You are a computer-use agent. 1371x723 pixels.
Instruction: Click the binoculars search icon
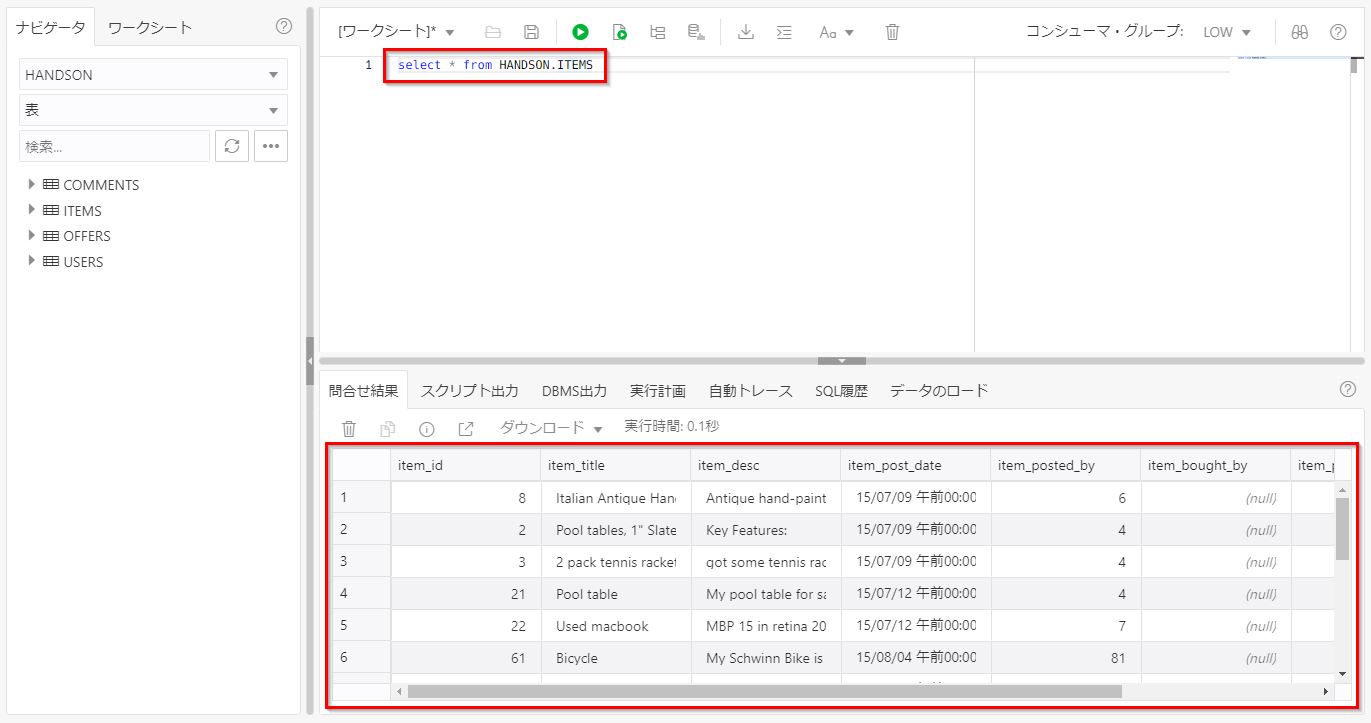pyautogui.click(x=1299, y=32)
